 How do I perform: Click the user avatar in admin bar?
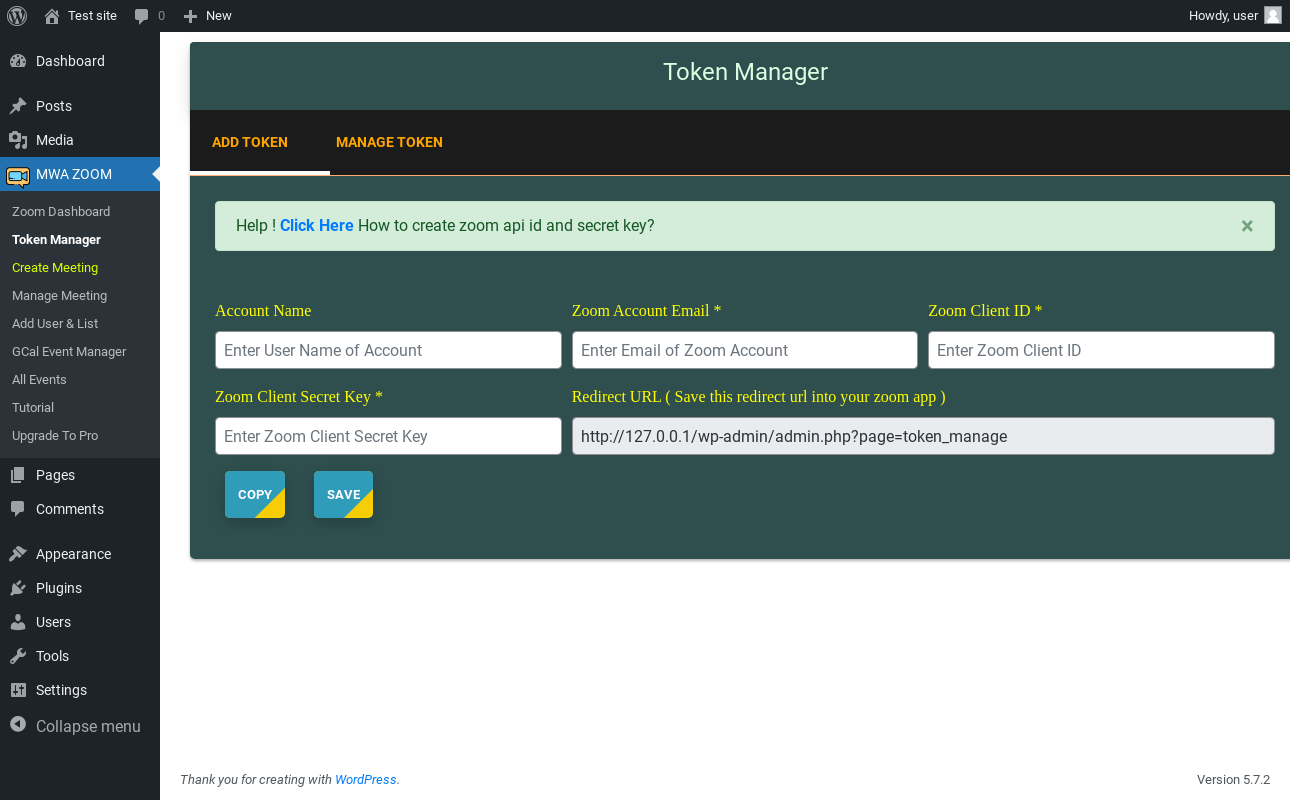pos(1273,16)
